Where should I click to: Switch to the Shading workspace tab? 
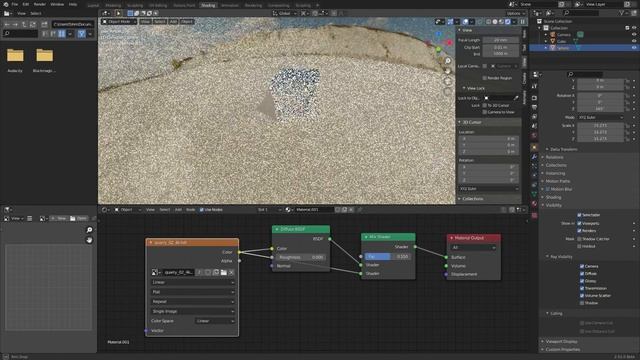point(208,5)
